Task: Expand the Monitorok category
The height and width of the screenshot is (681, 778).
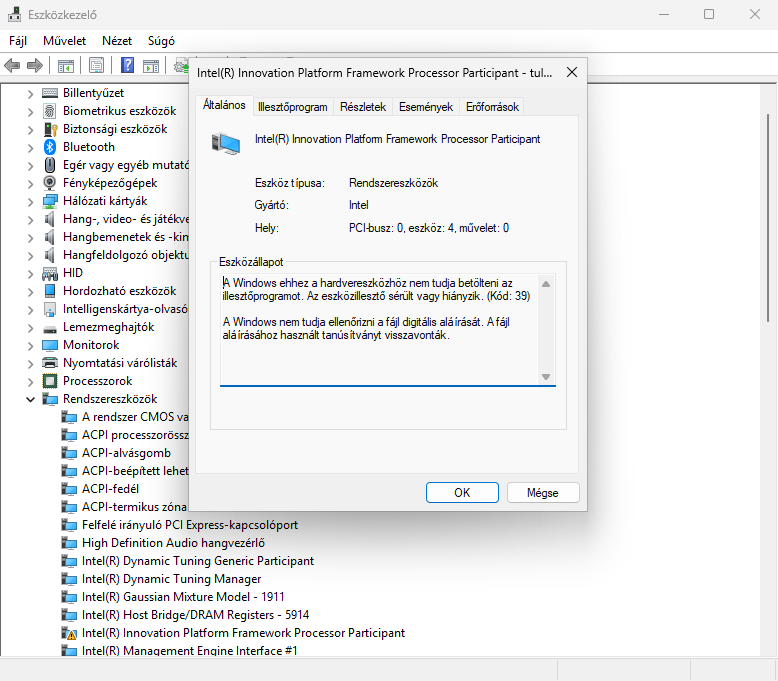Action: [x=30, y=346]
